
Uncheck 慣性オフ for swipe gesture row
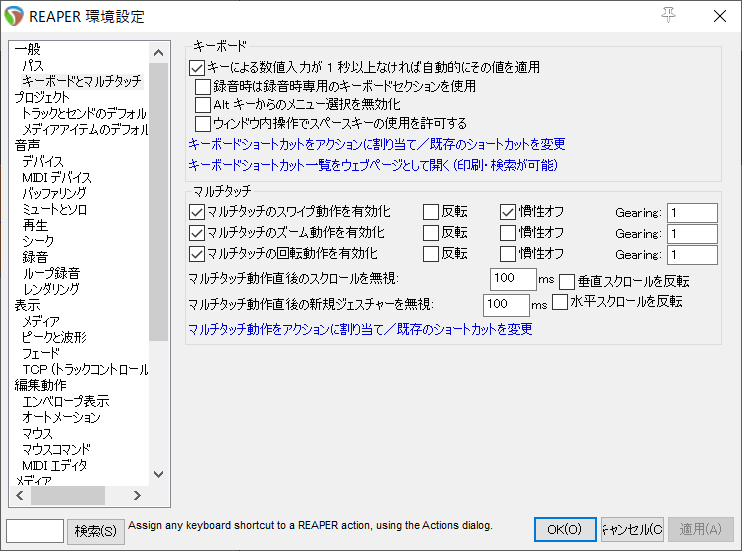click(x=508, y=212)
